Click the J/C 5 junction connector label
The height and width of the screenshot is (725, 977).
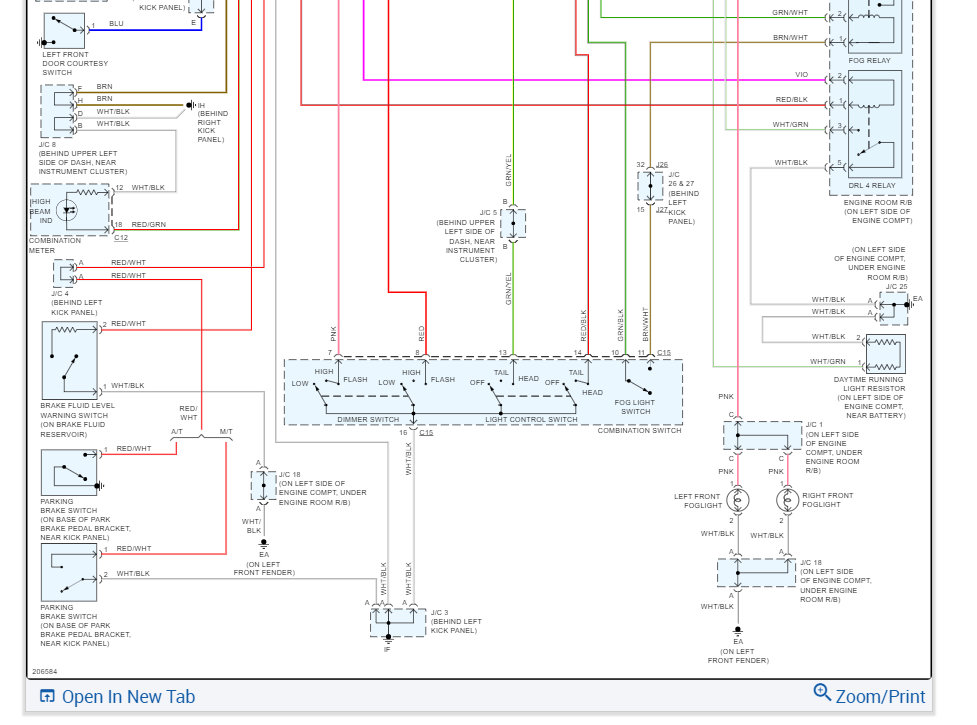(x=488, y=212)
